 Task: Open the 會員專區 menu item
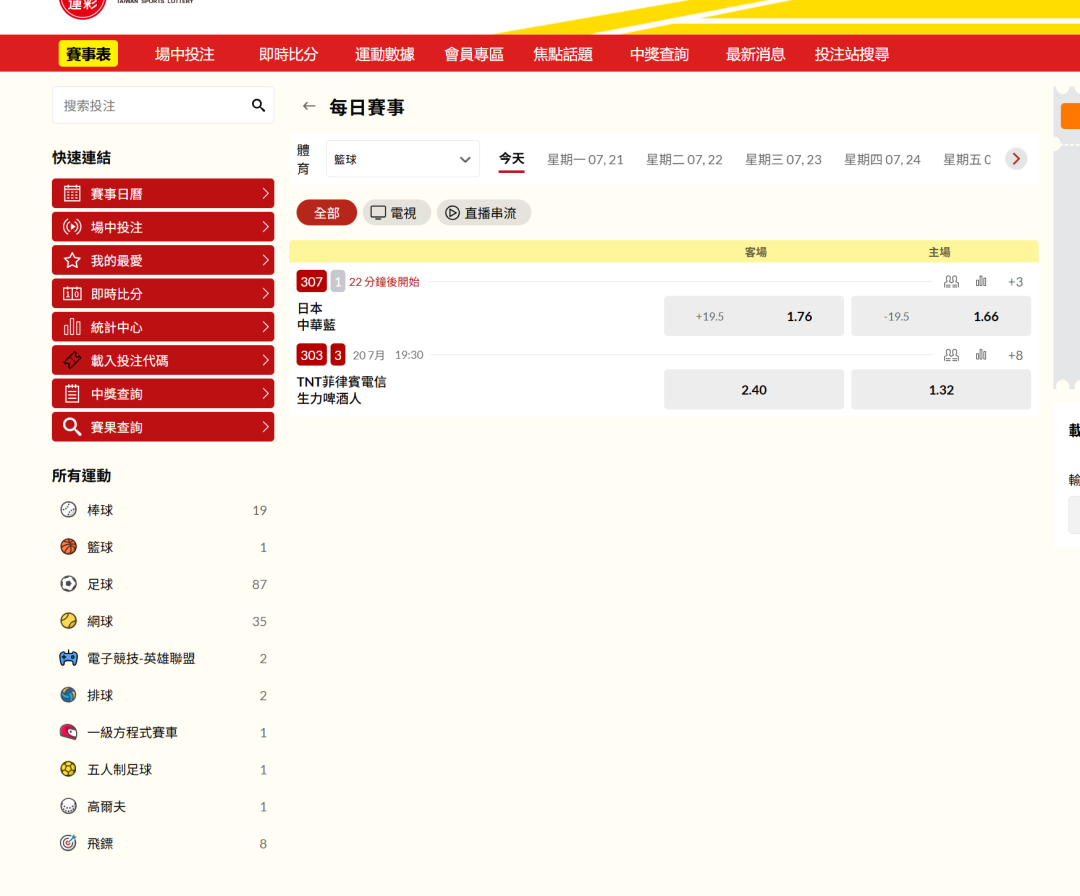coord(474,54)
